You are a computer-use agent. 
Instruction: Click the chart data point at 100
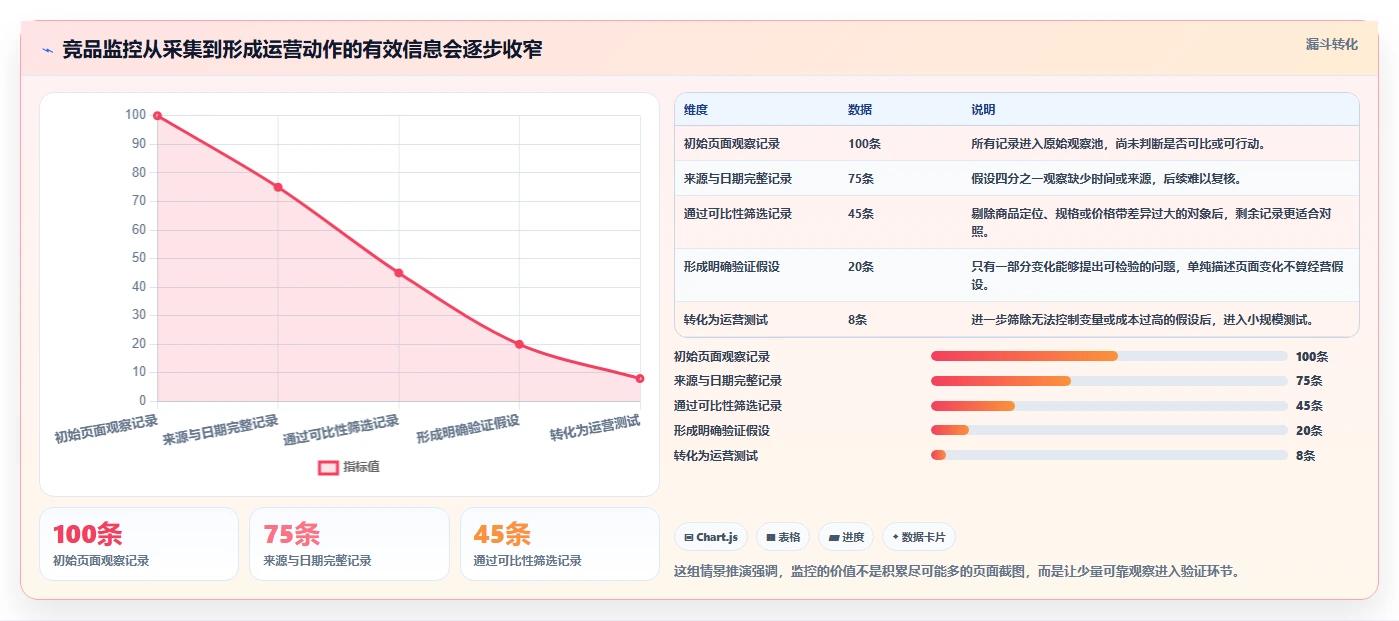[157, 116]
